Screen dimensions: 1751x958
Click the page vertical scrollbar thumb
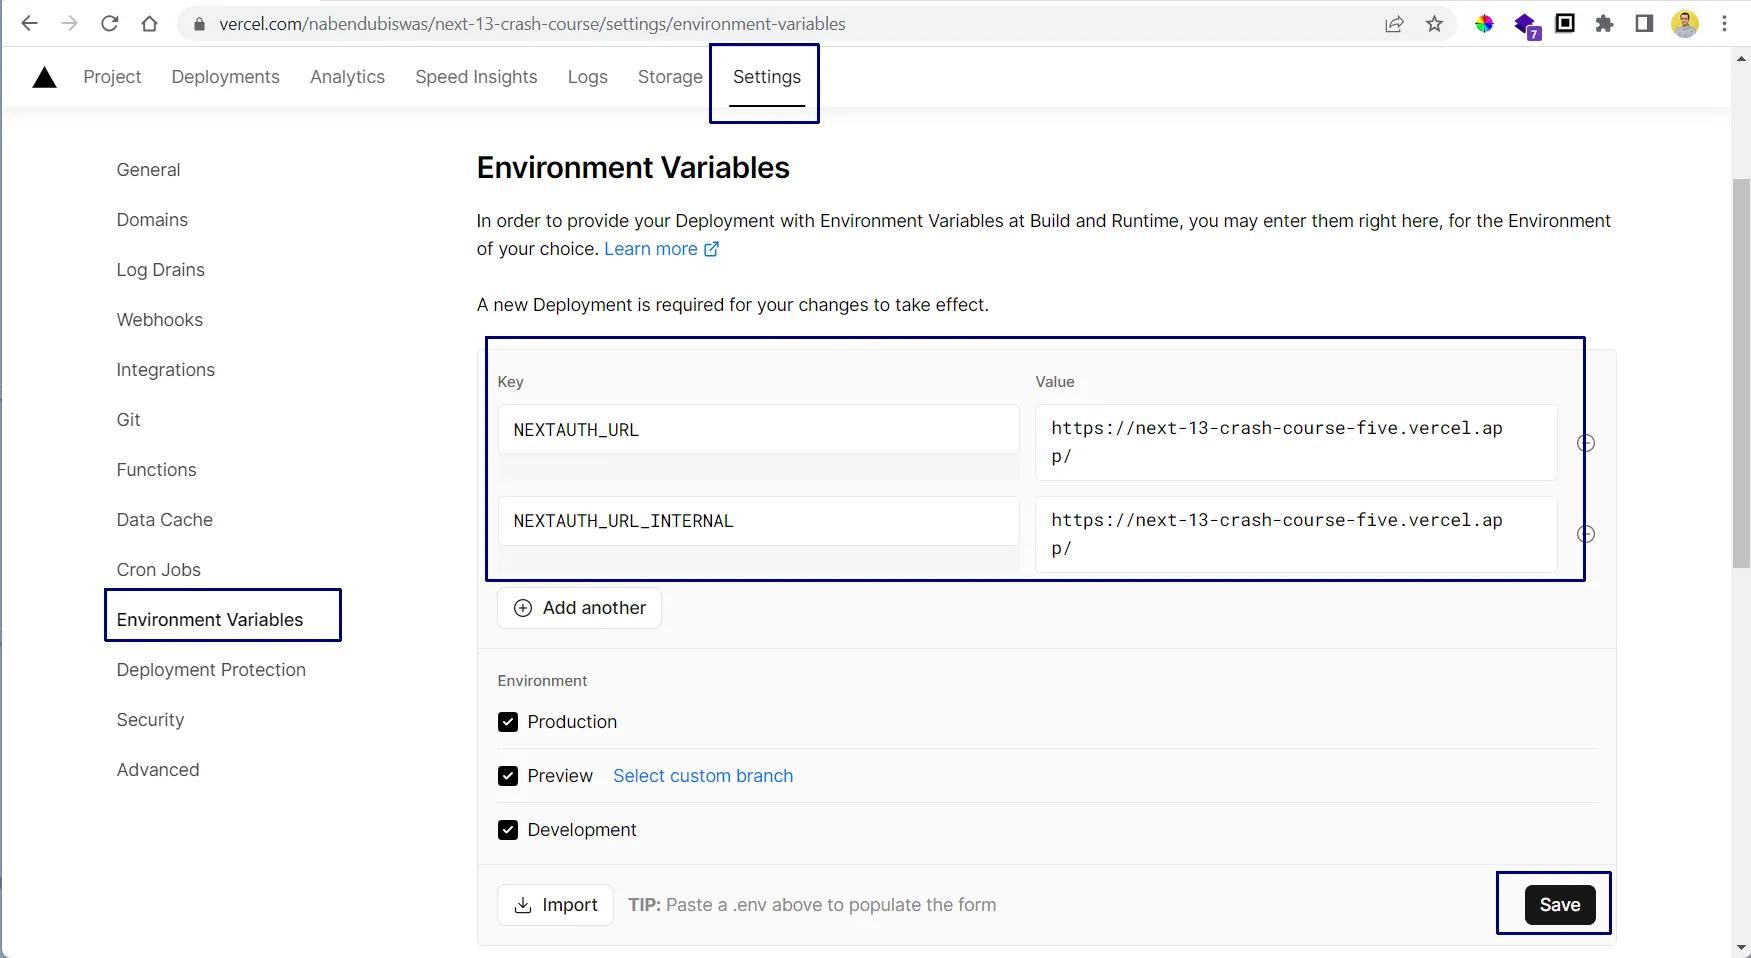tap(1741, 373)
